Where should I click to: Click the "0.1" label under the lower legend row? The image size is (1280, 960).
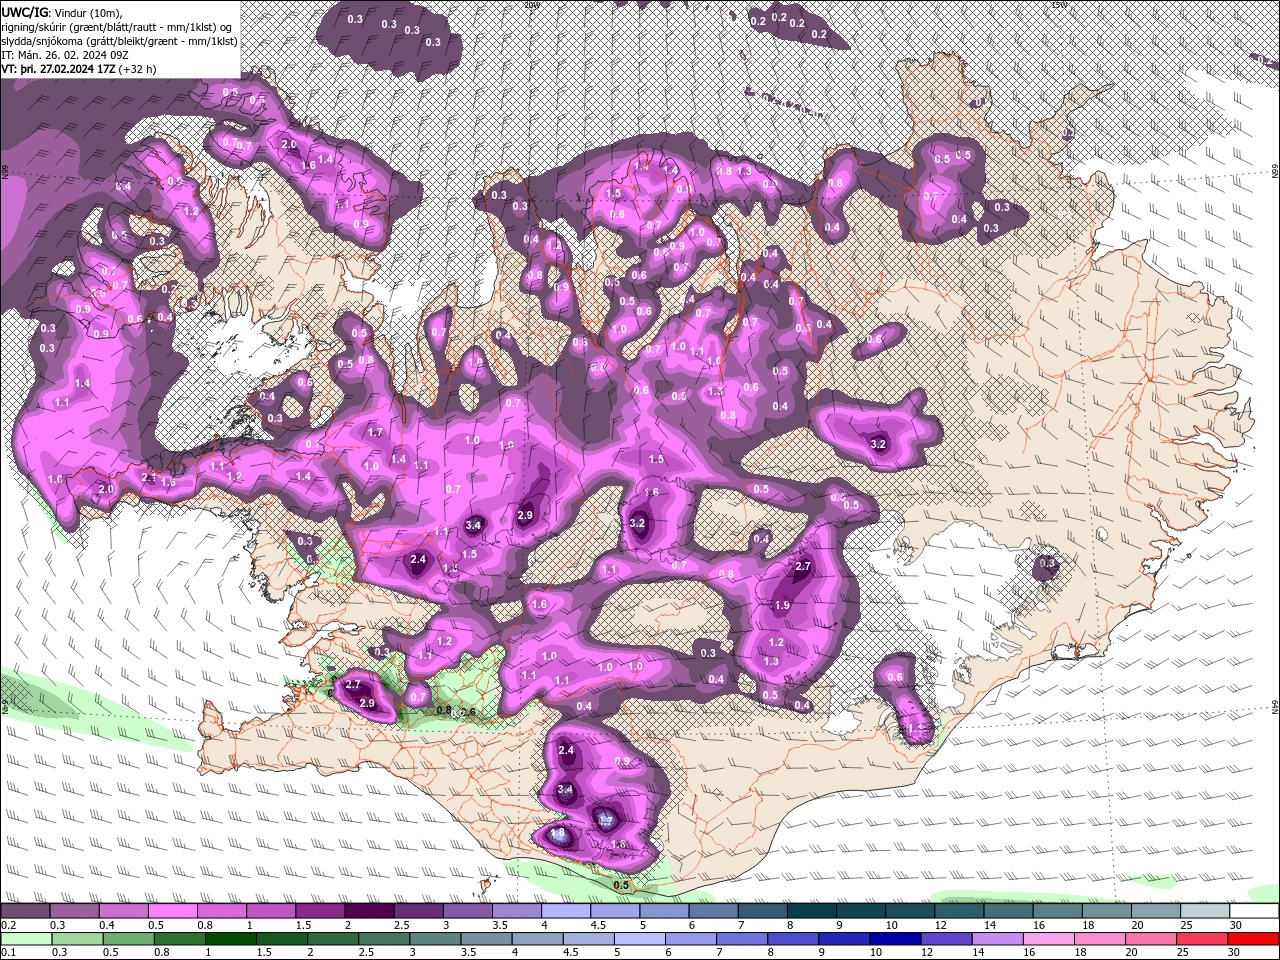(x=8, y=952)
